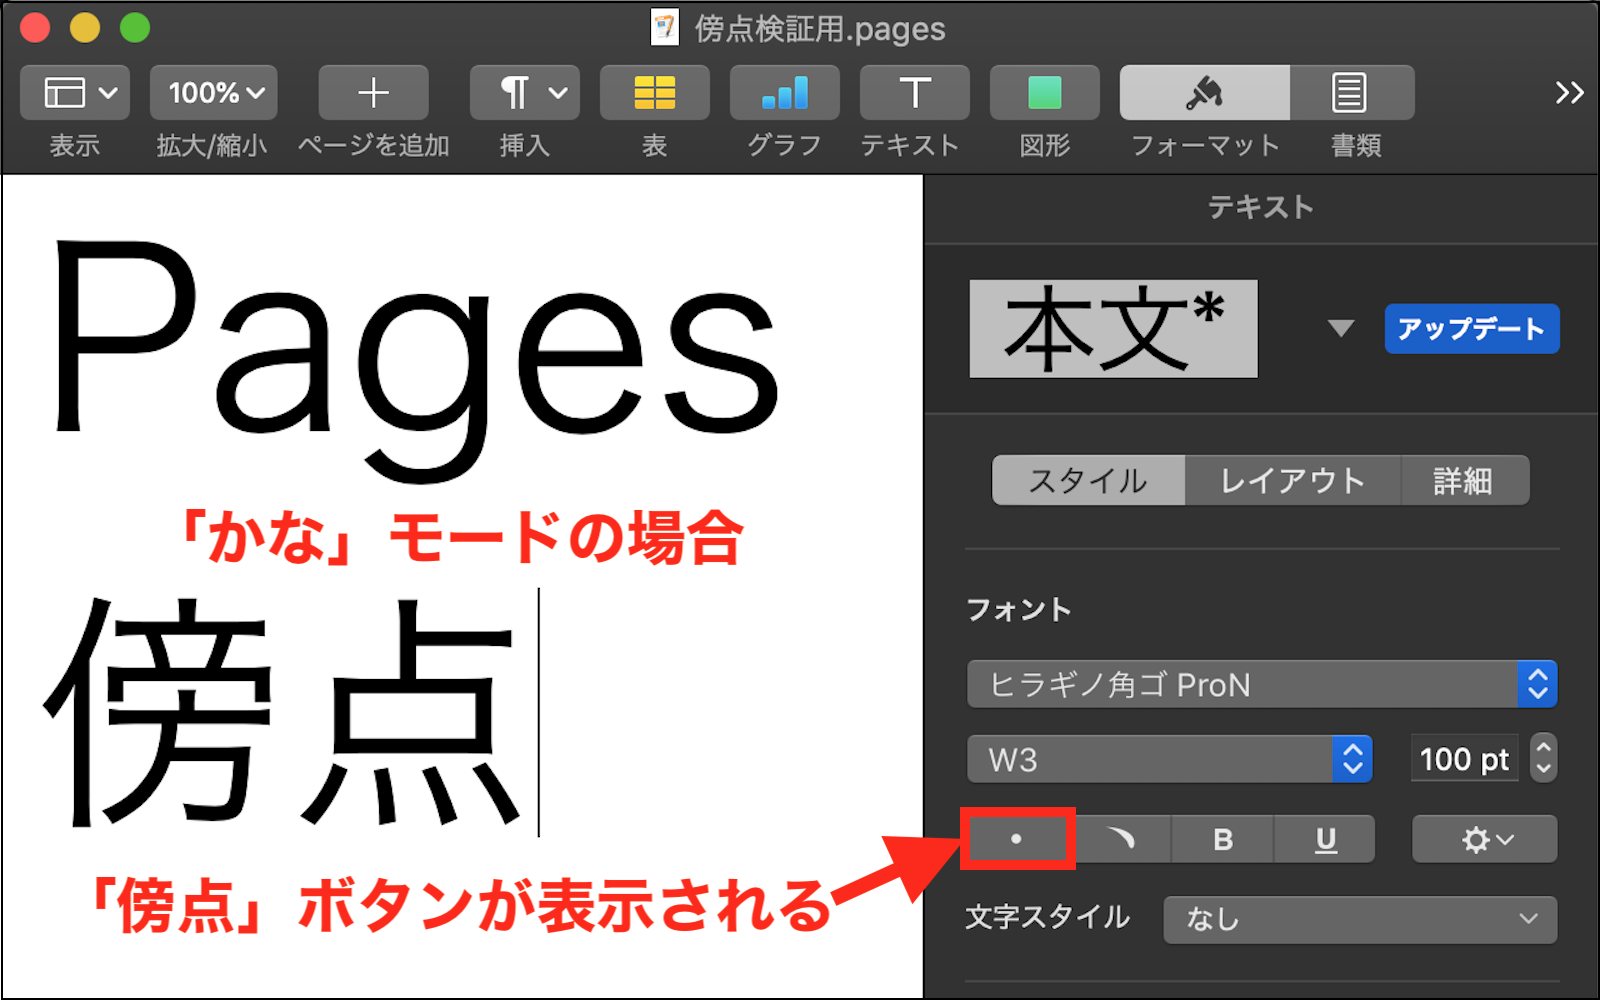Open the 書類 document sidebar

(x=1350, y=93)
